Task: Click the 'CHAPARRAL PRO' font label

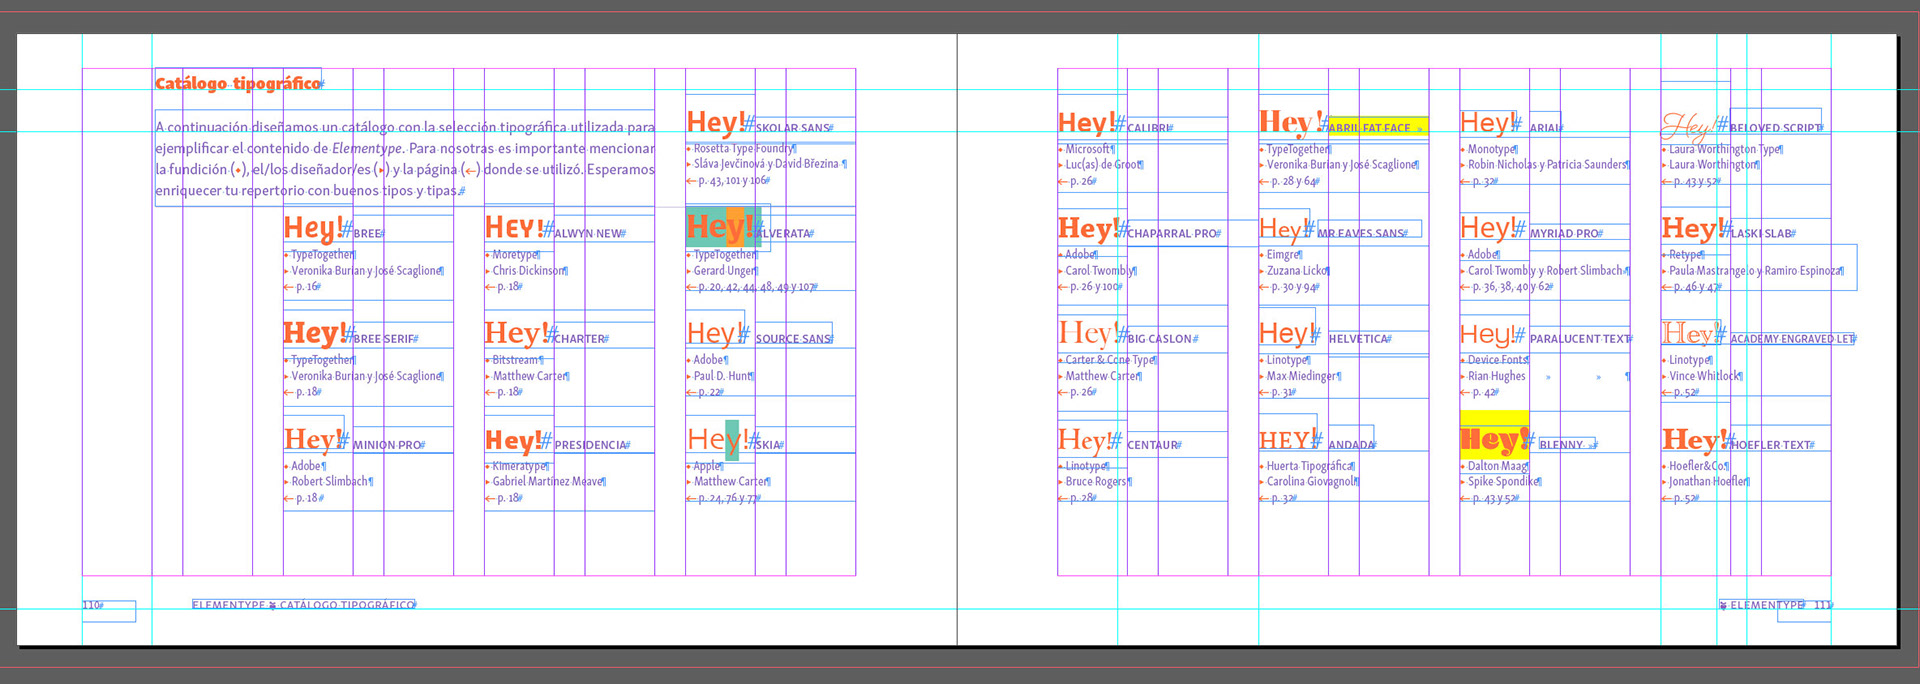Action: pos(1172,234)
